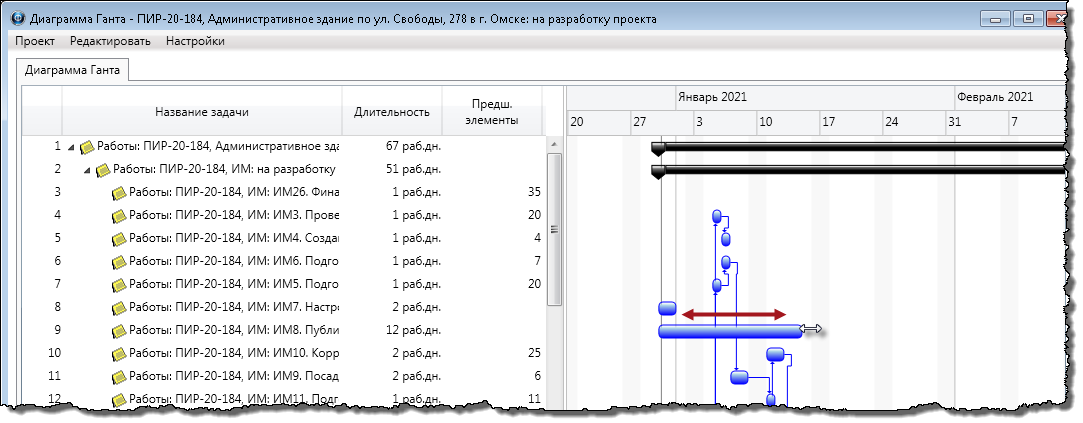Click the task icon in row 10 (ИМ10)

click(119, 353)
